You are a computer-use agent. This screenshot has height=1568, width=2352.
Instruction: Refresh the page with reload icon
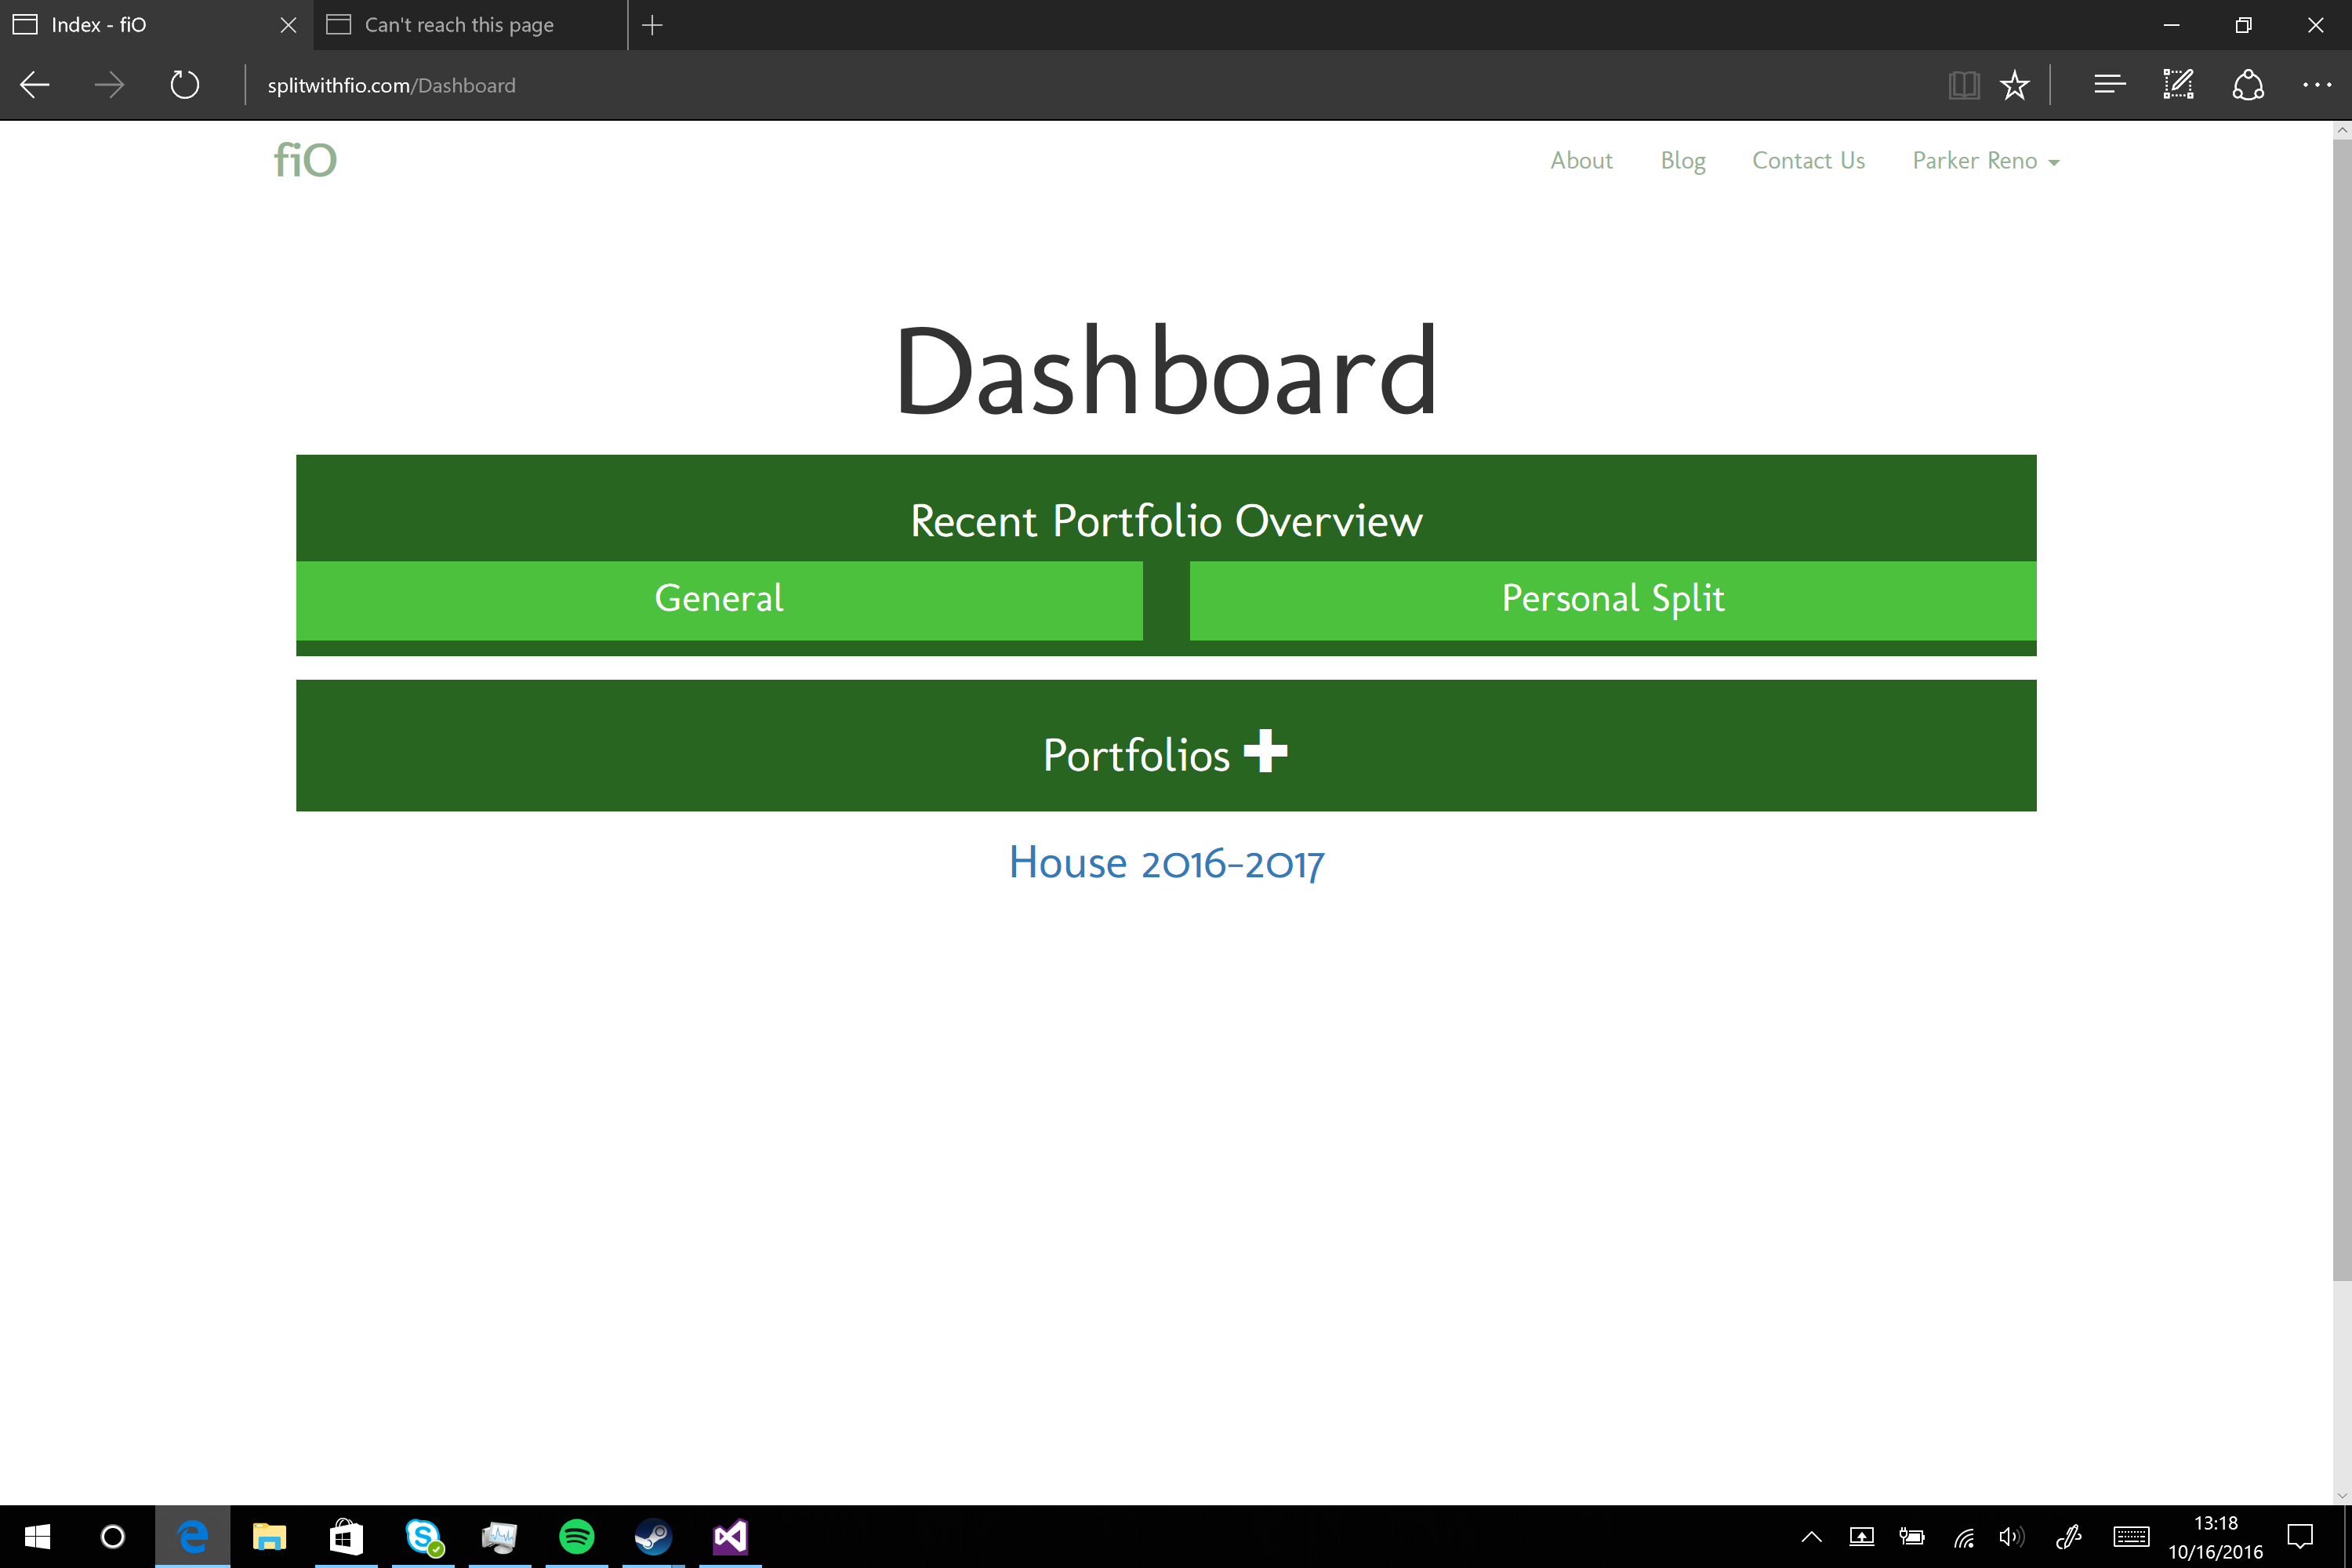pos(185,85)
